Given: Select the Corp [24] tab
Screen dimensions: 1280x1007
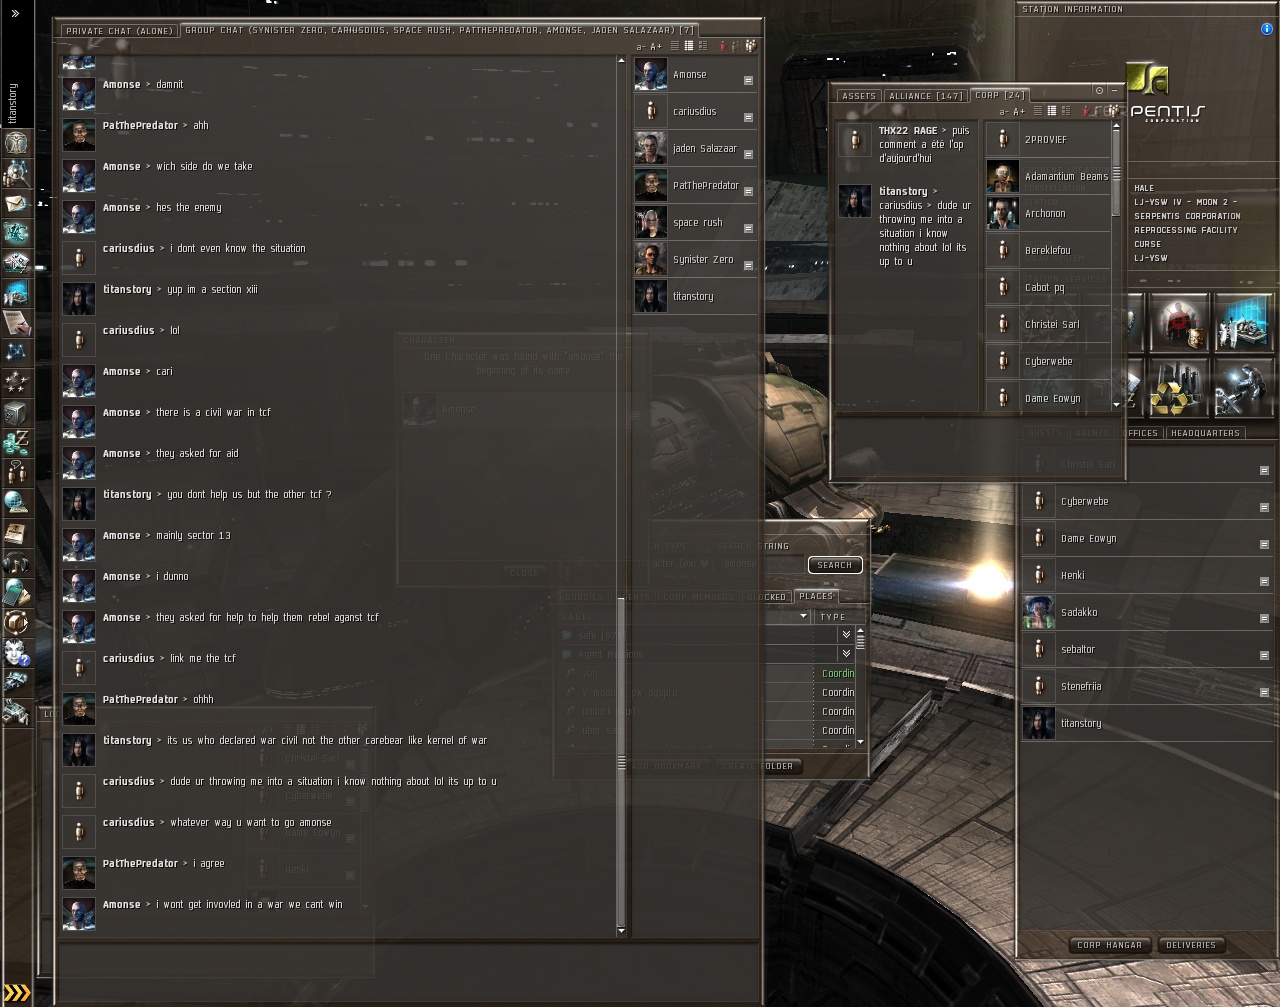Looking at the screenshot, I should (1000, 95).
